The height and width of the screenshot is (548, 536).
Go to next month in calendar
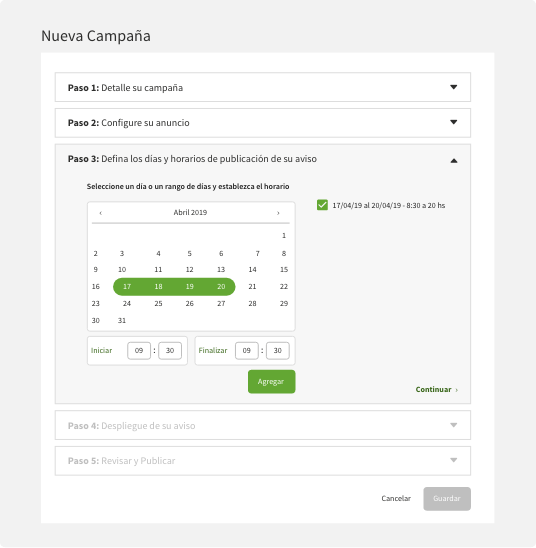(278, 213)
